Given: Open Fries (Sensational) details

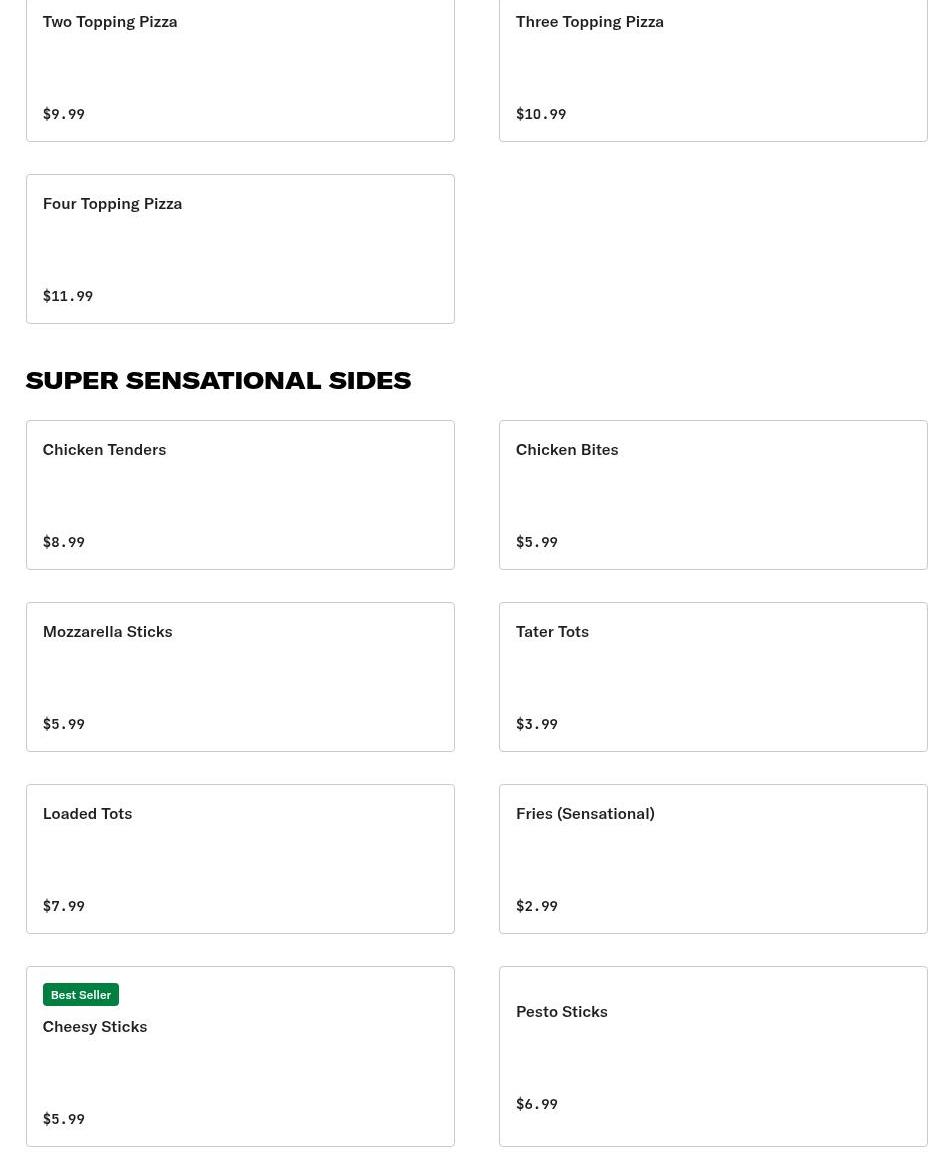Looking at the screenshot, I should (713, 858).
